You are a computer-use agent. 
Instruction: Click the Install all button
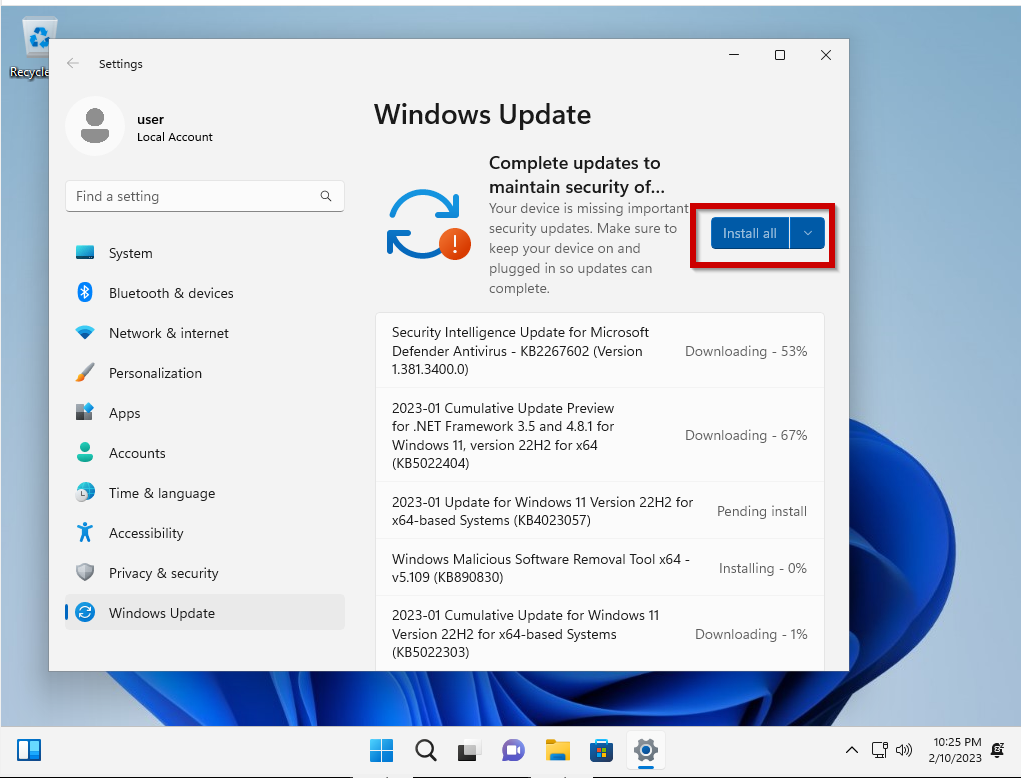750,233
